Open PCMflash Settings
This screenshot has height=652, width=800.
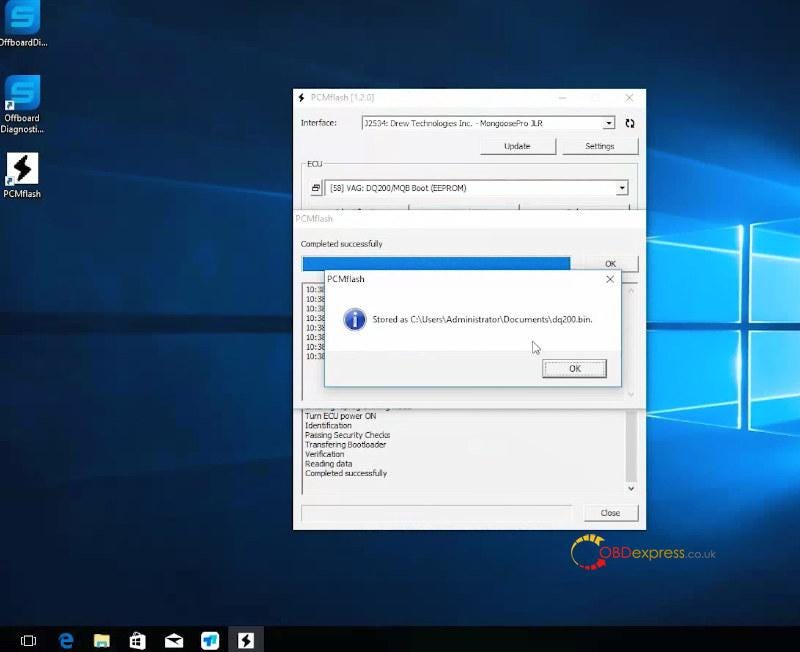(x=599, y=146)
